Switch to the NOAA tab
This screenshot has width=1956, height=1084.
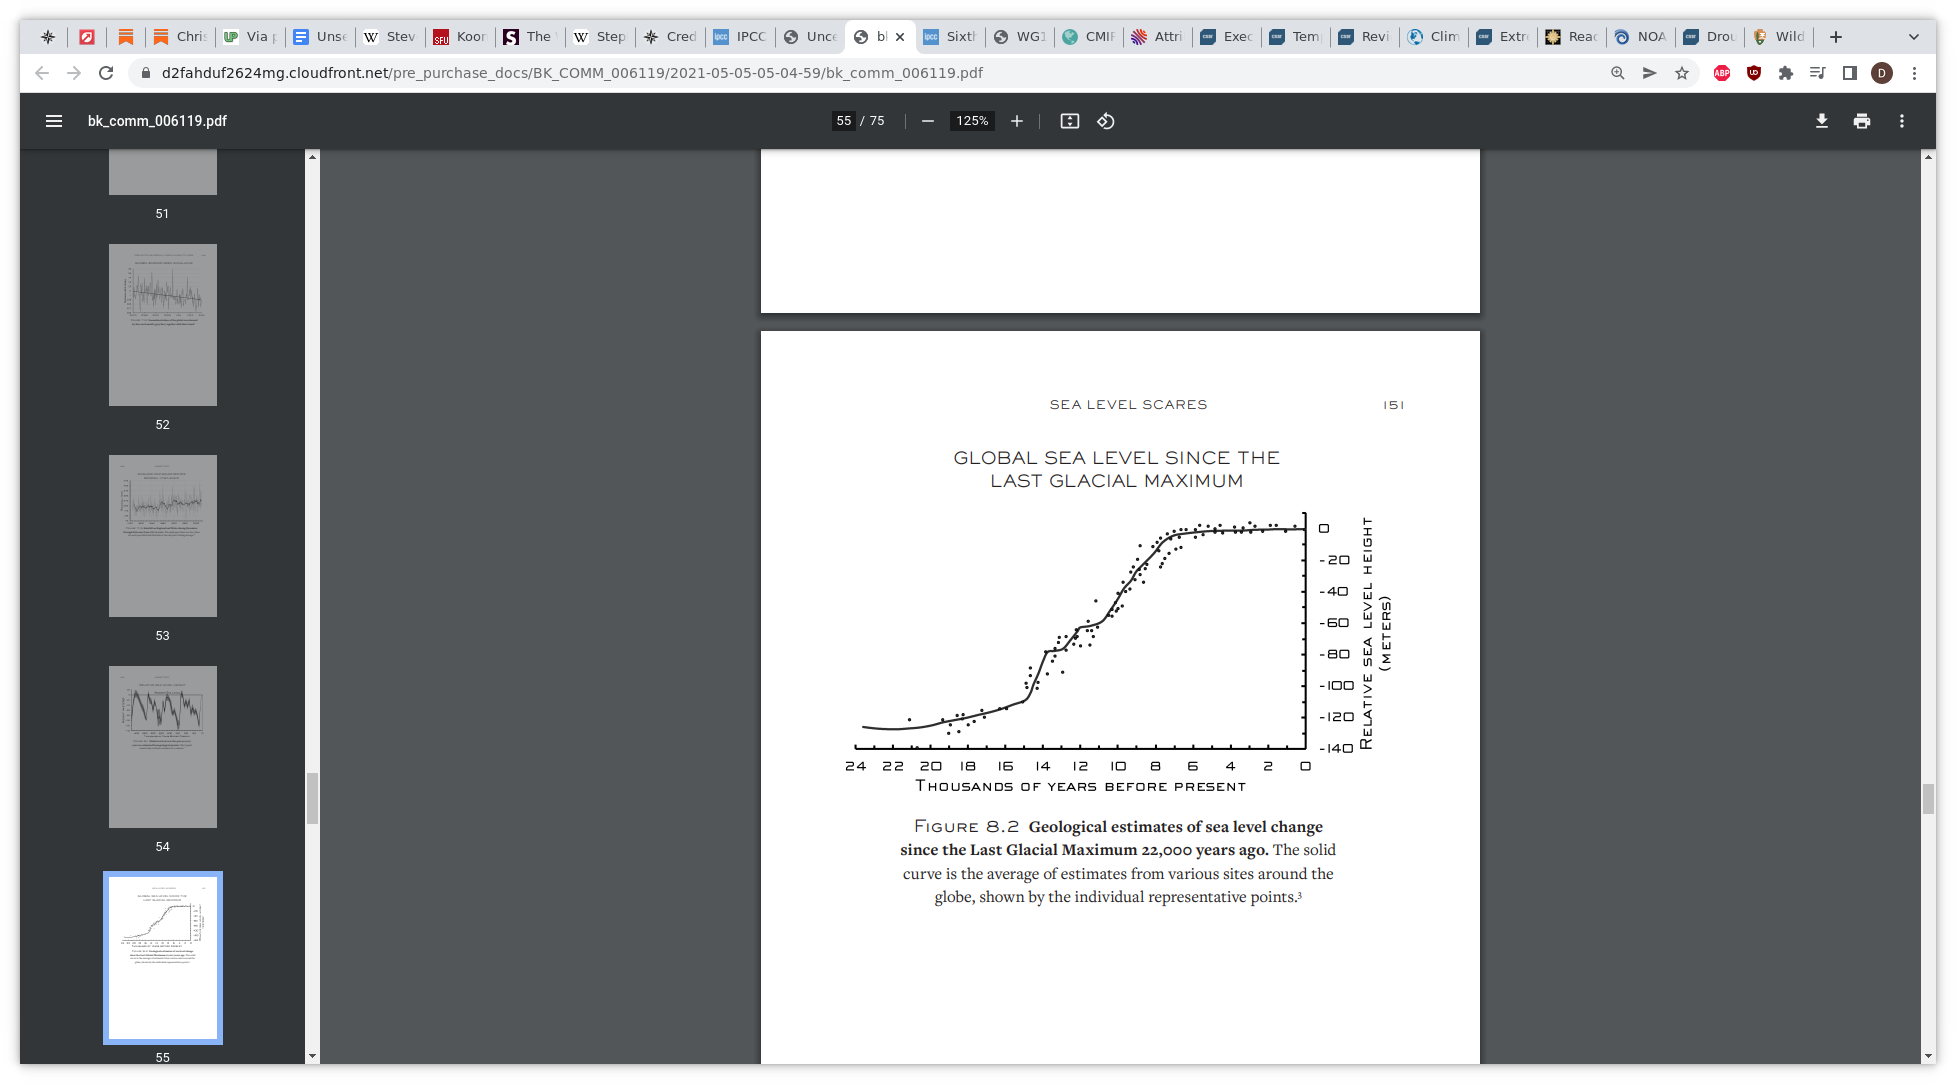[1641, 37]
